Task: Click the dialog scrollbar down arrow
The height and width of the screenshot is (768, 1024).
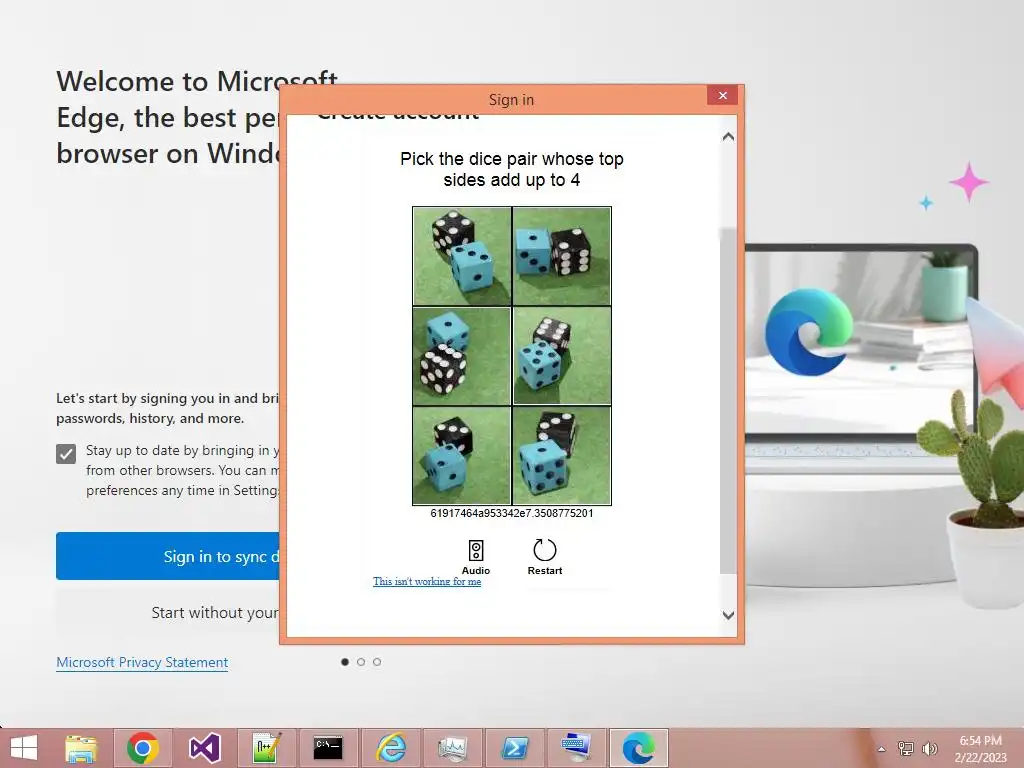Action: click(x=728, y=615)
